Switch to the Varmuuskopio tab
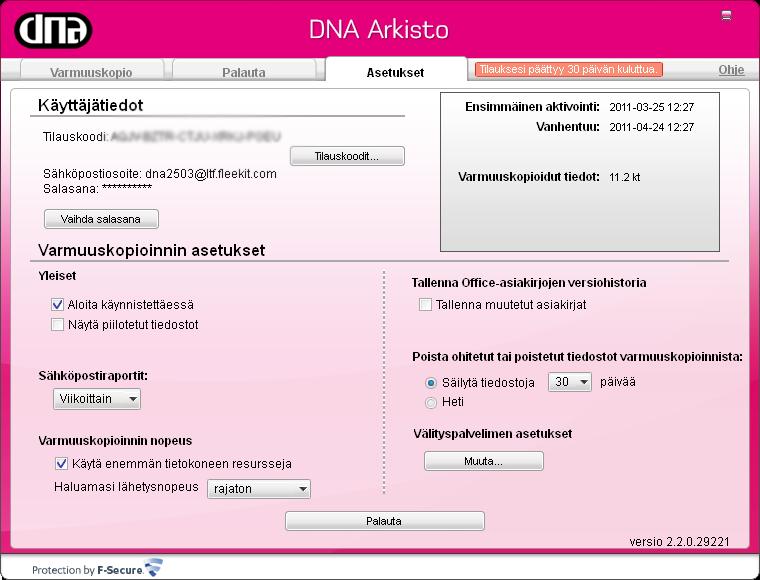 click(x=91, y=72)
